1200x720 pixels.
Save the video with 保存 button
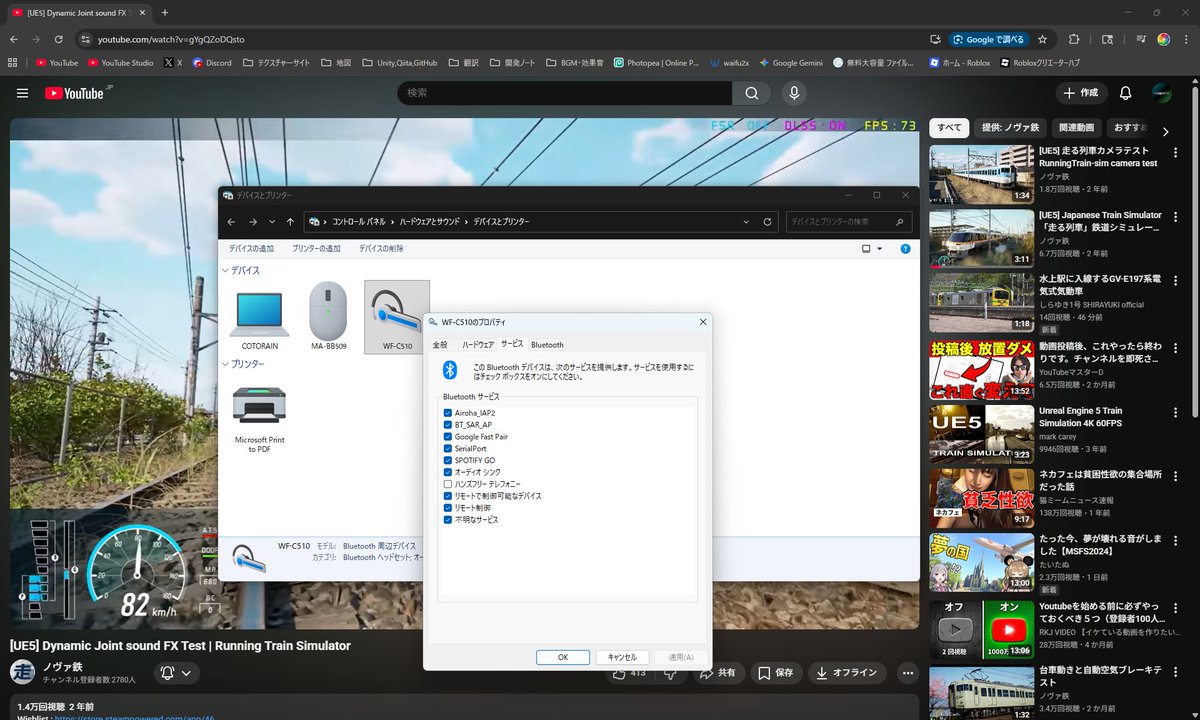[776, 673]
